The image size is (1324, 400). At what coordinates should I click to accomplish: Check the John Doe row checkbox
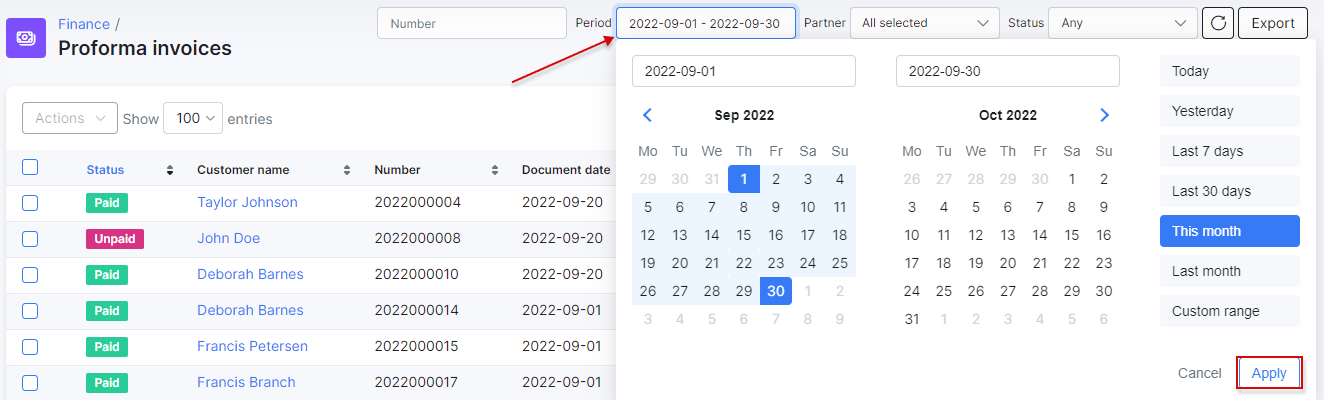pos(30,238)
